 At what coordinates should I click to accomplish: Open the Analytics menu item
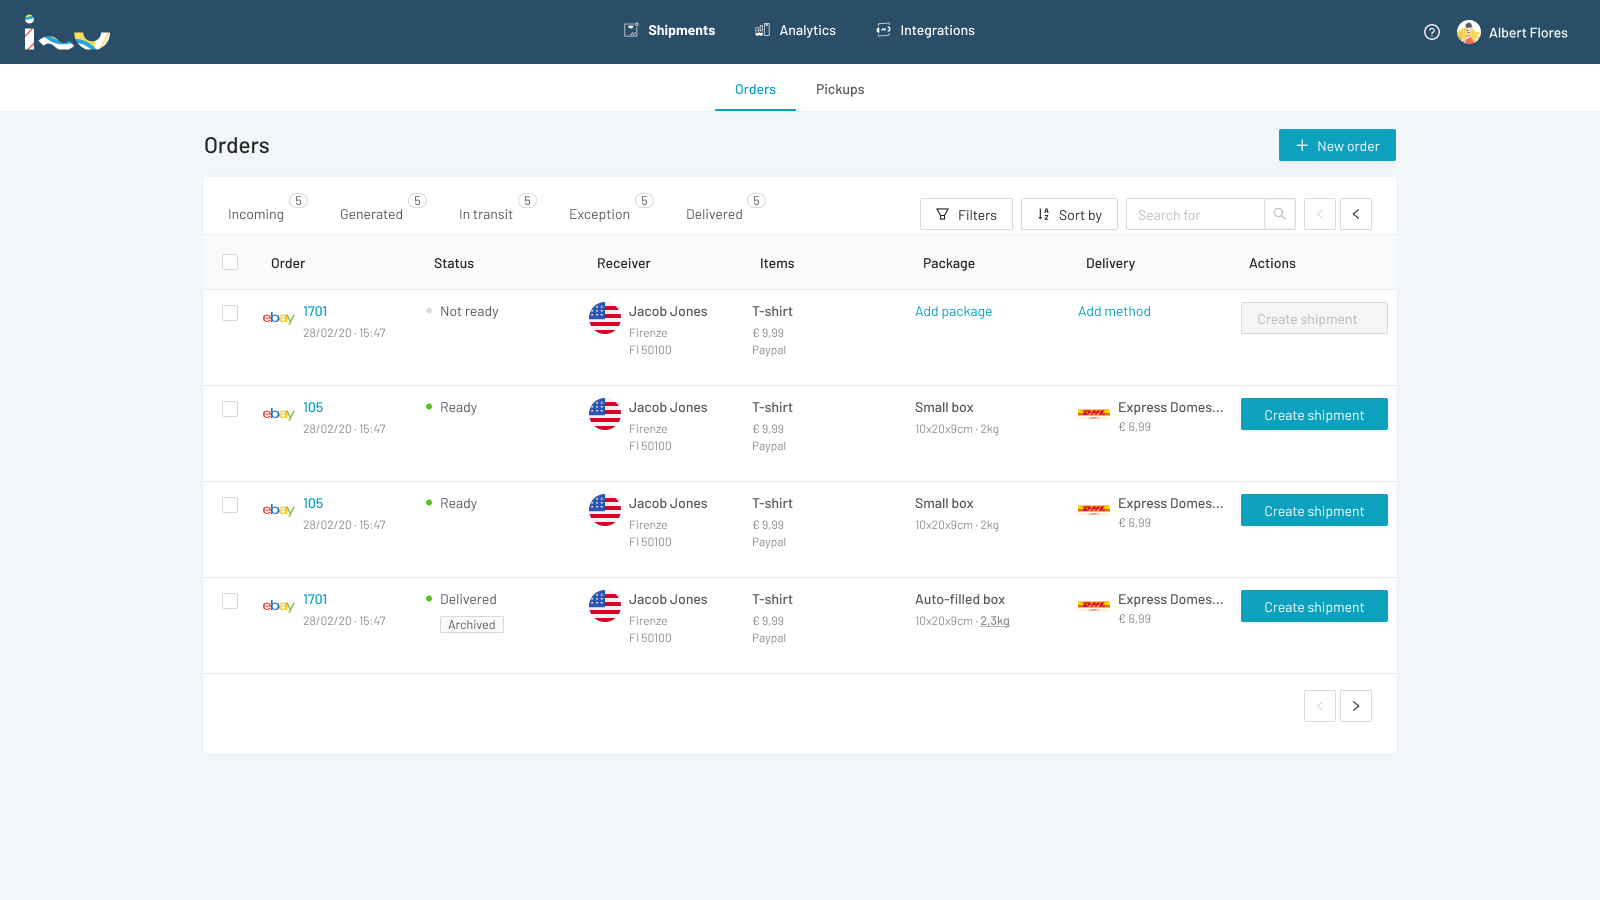pos(796,31)
